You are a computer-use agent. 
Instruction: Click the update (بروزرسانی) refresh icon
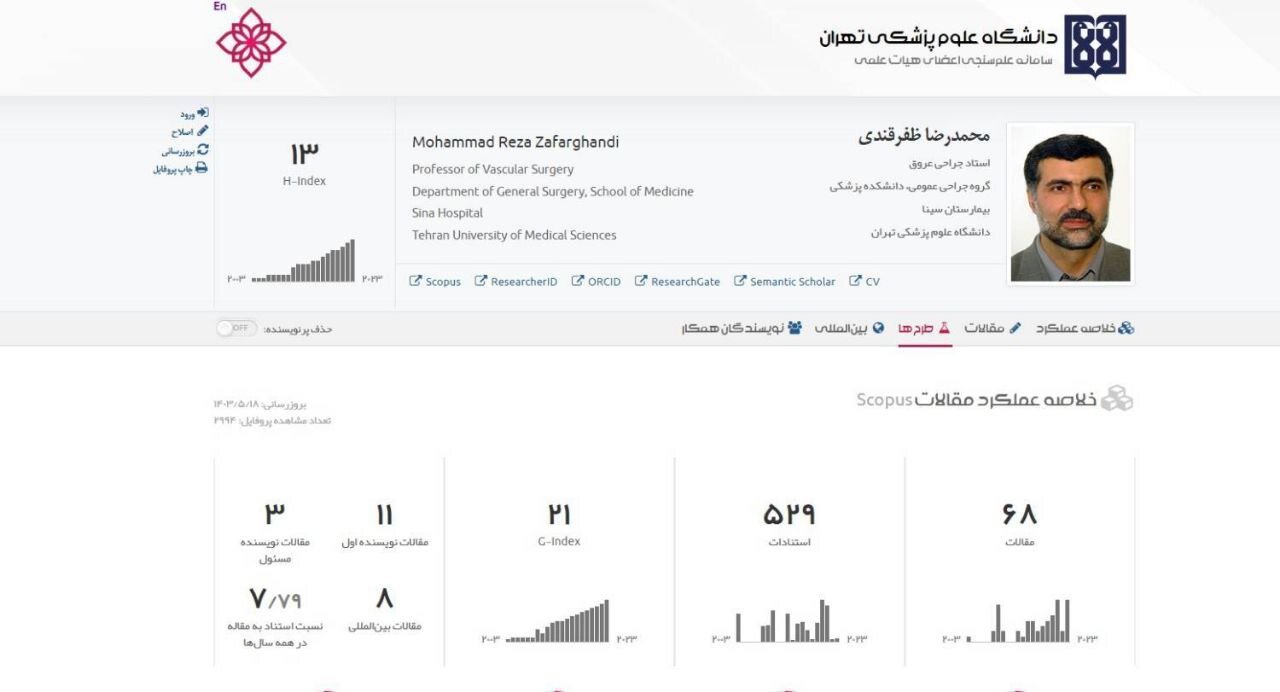[203, 150]
